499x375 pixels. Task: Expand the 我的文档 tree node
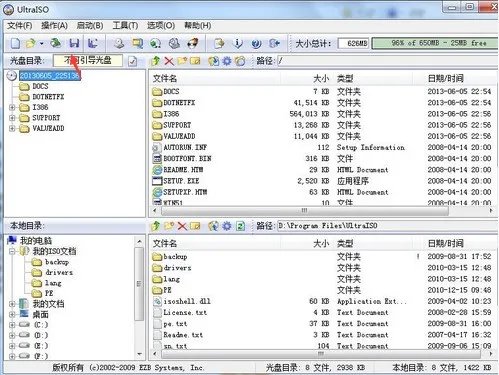(x=12, y=304)
